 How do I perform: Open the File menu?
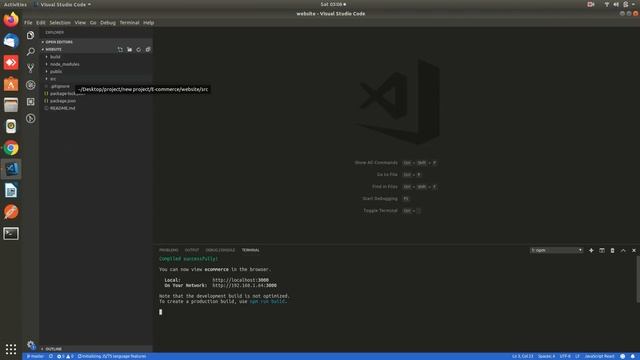pos(28,22)
